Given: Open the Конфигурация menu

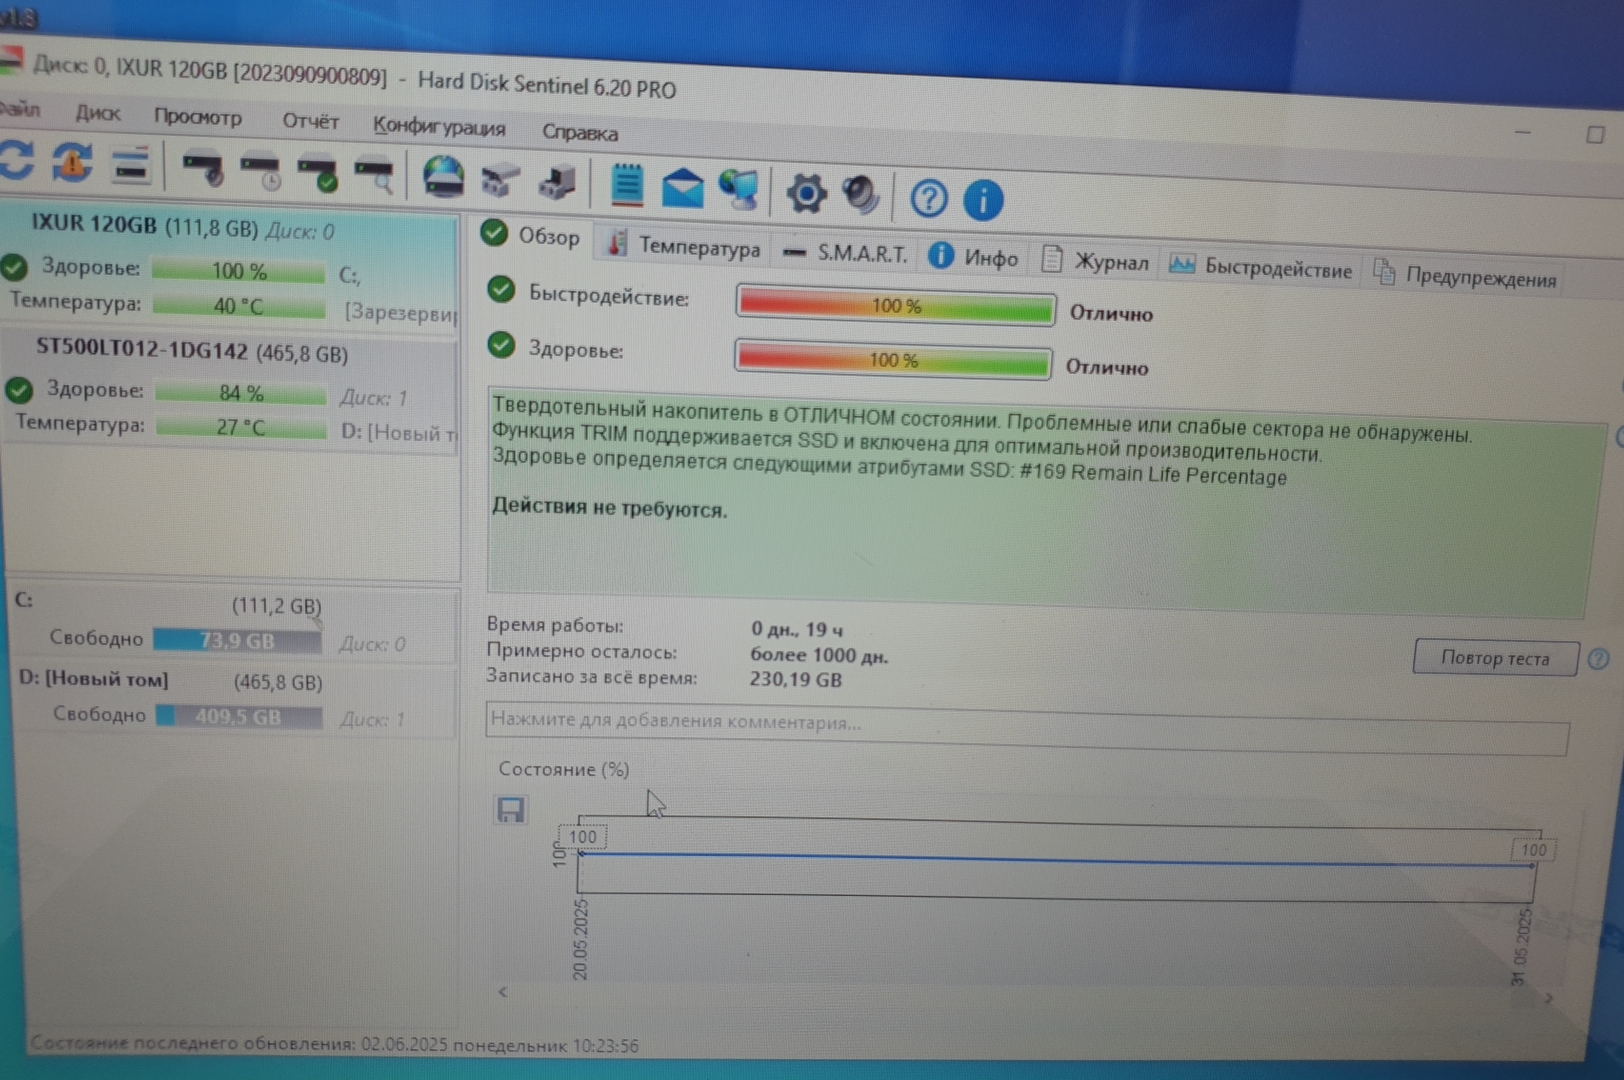Looking at the screenshot, I should click(x=439, y=126).
